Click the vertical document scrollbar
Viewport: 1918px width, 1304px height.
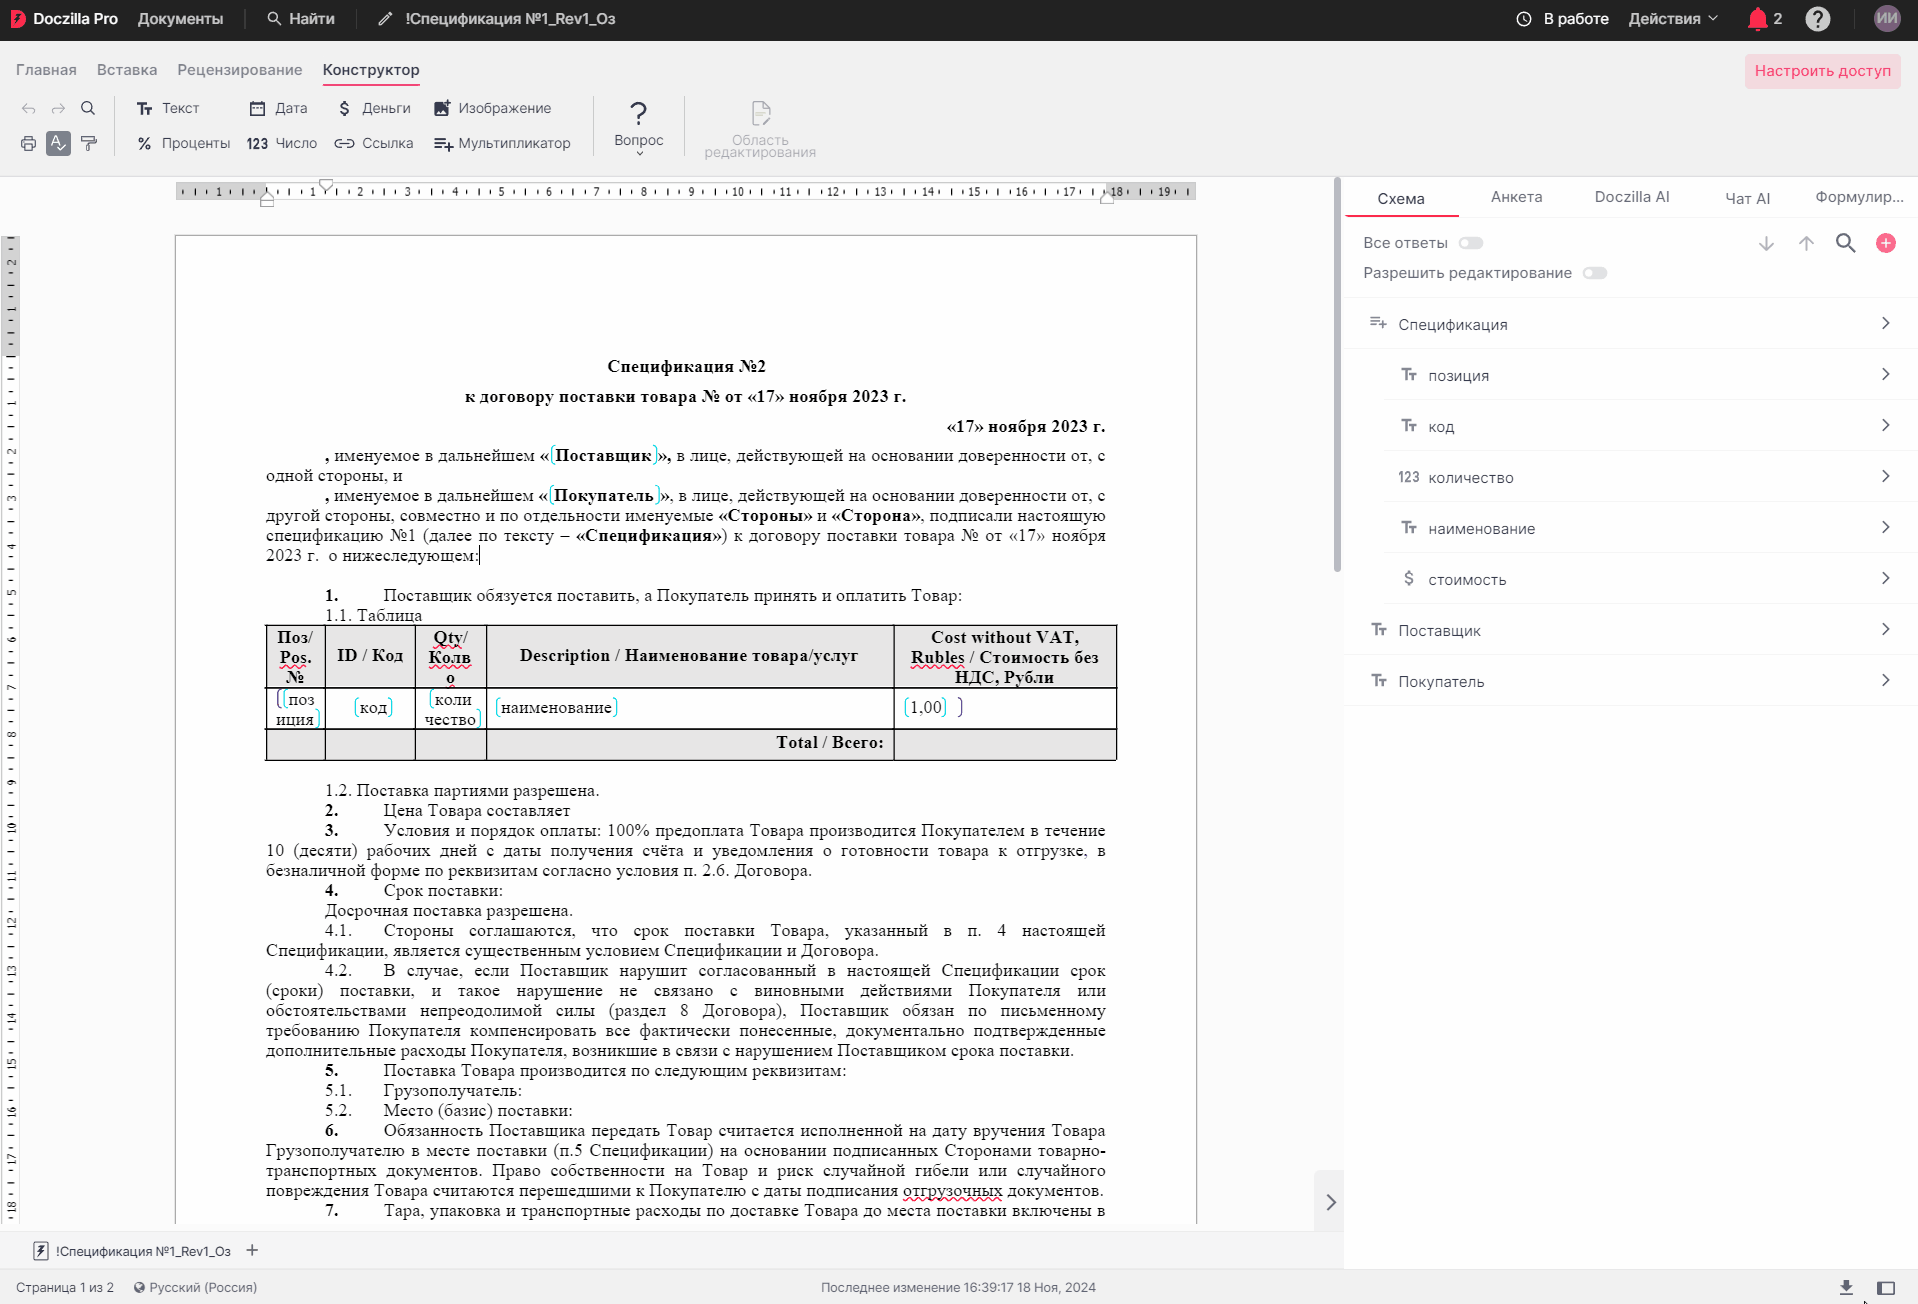[1336, 375]
